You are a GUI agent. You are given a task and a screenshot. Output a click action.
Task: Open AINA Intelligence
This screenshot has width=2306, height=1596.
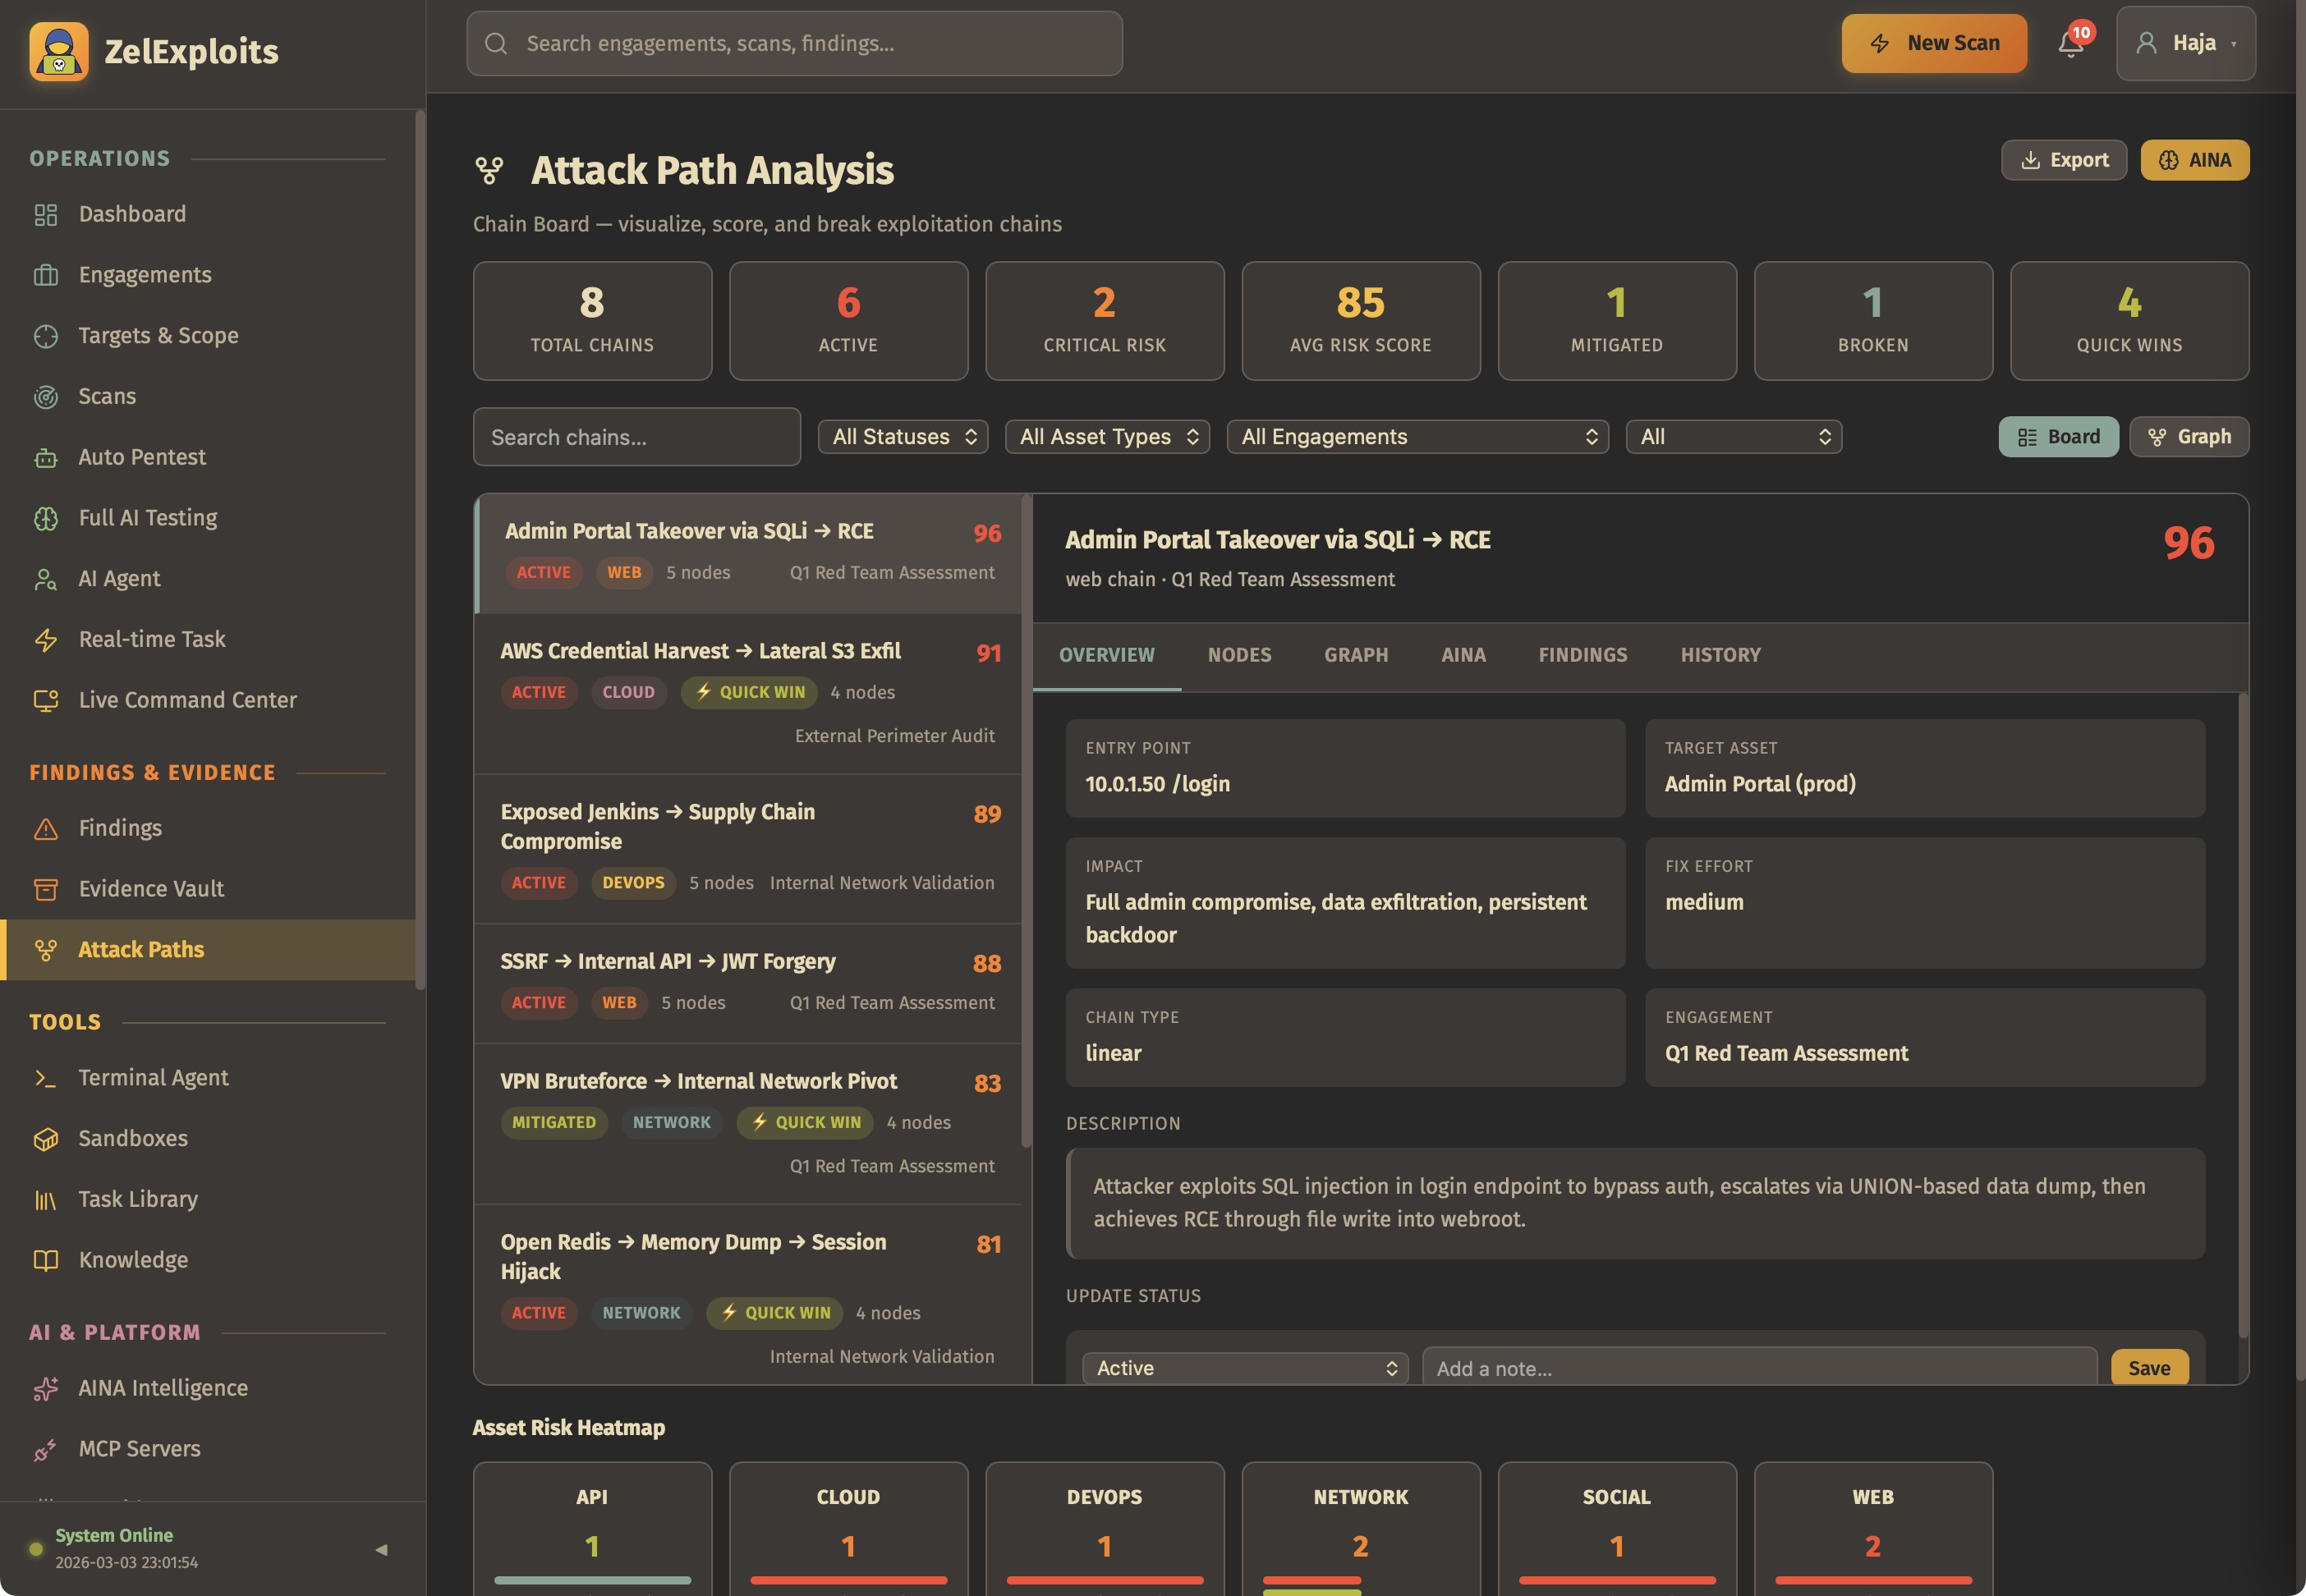[x=163, y=1388]
